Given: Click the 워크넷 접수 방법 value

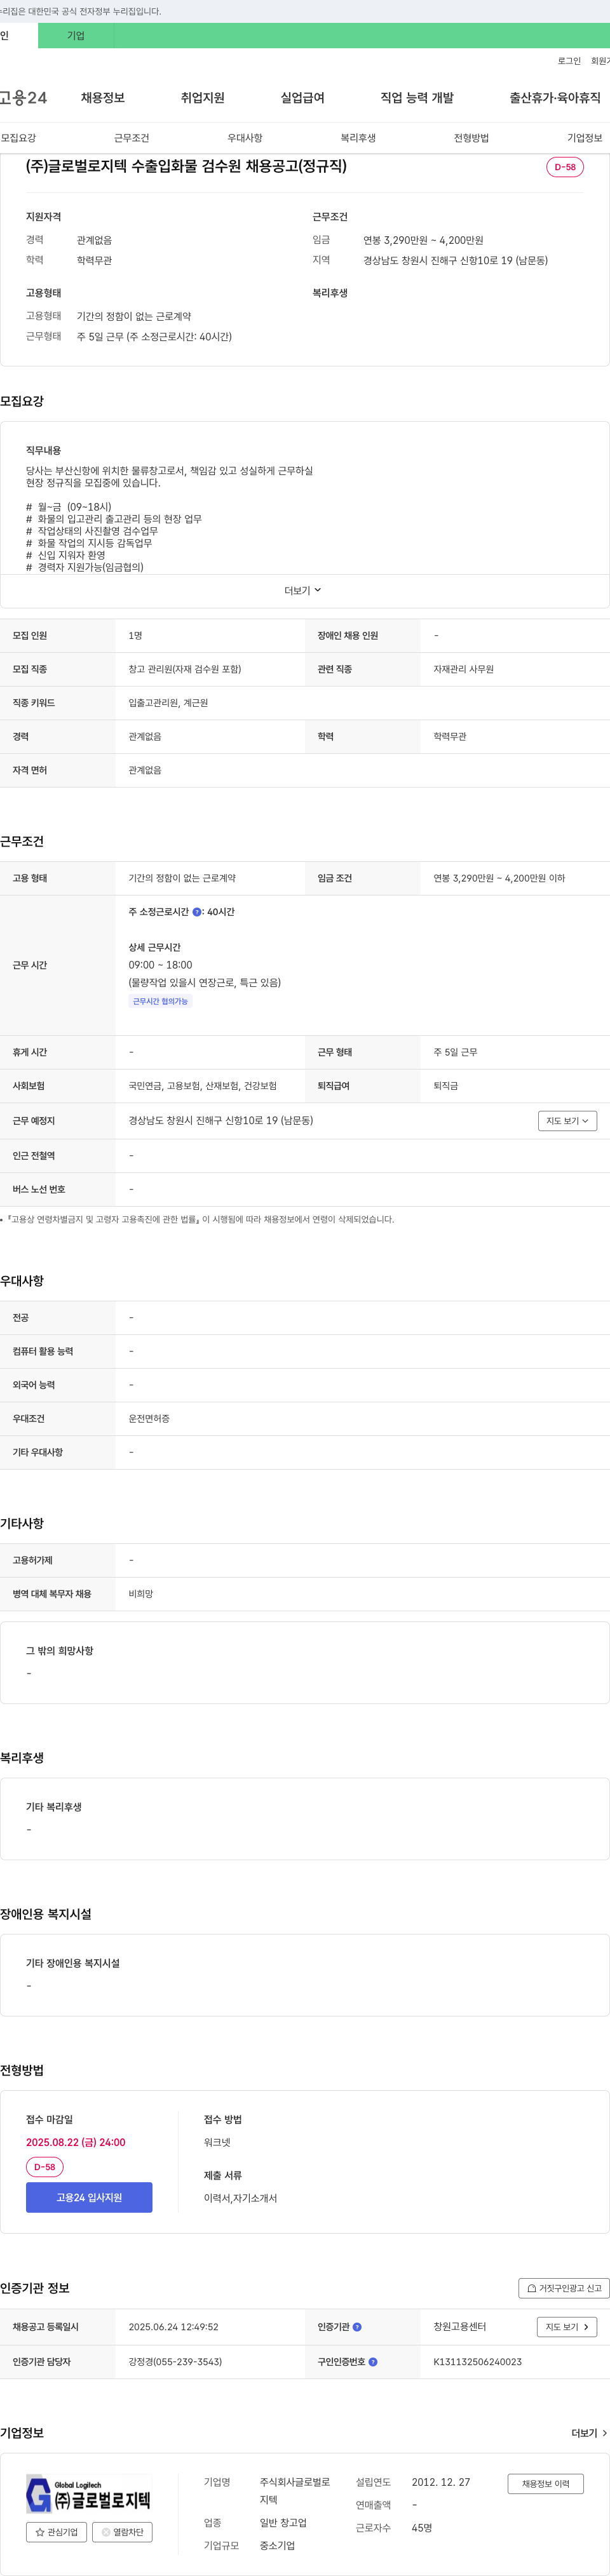Looking at the screenshot, I should 217,2142.
